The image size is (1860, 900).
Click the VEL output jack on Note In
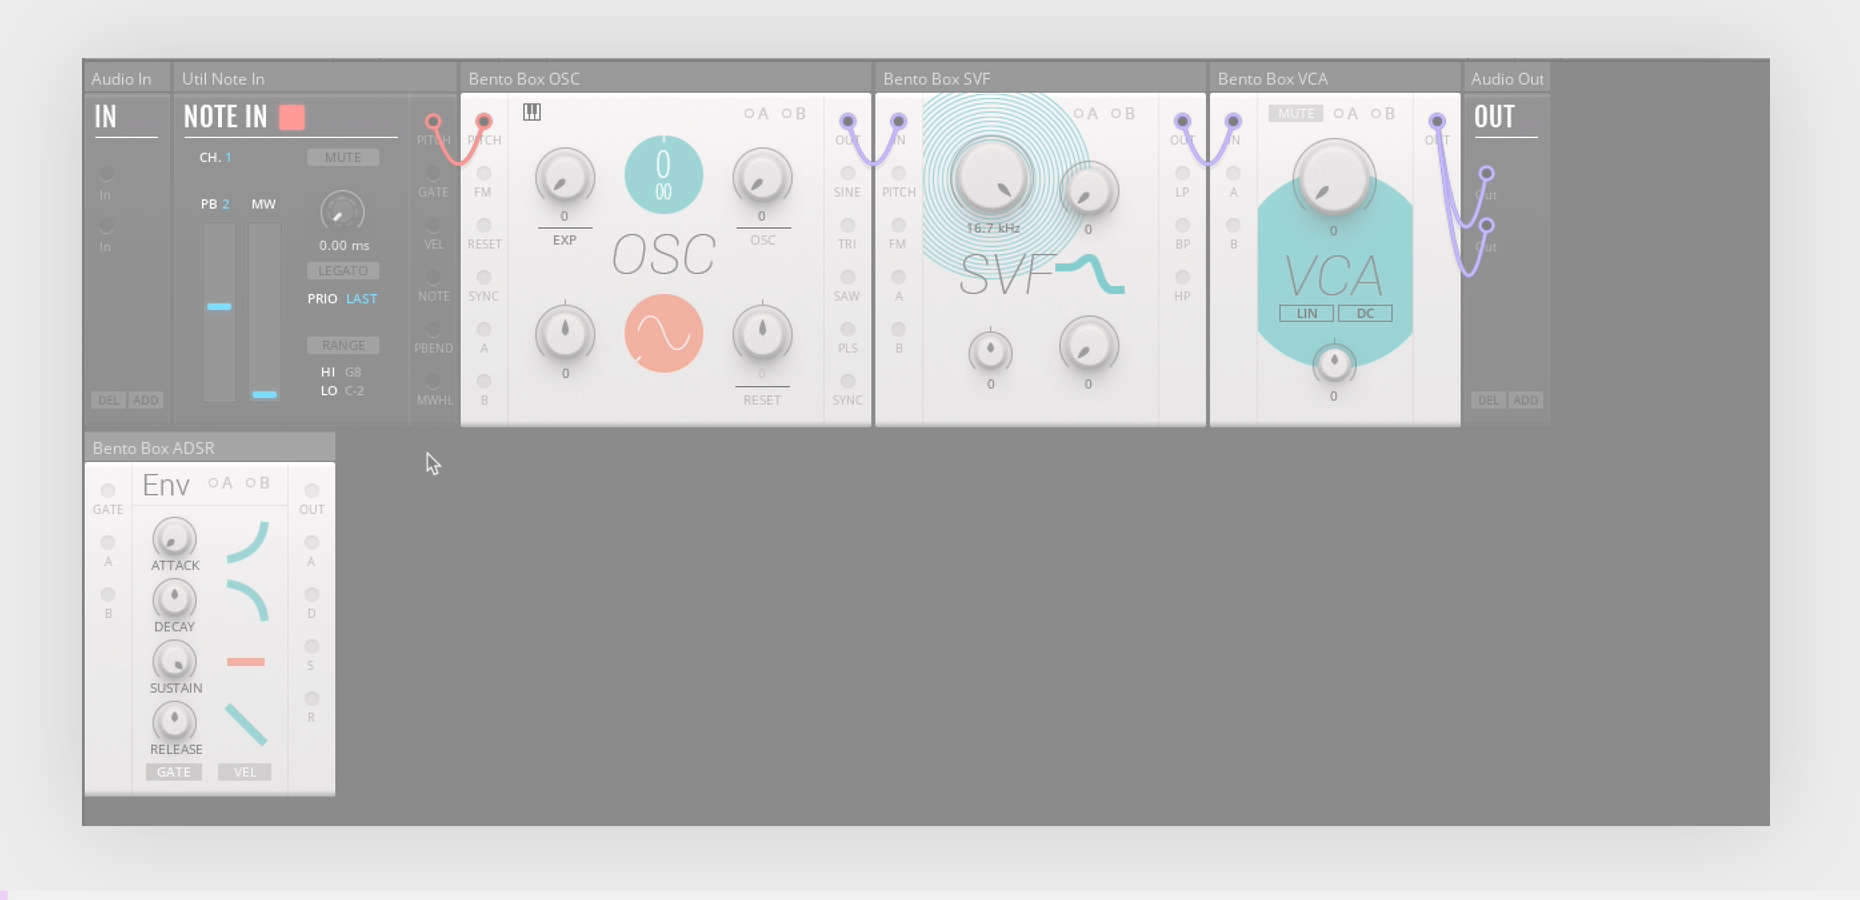click(x=433, y=226)
